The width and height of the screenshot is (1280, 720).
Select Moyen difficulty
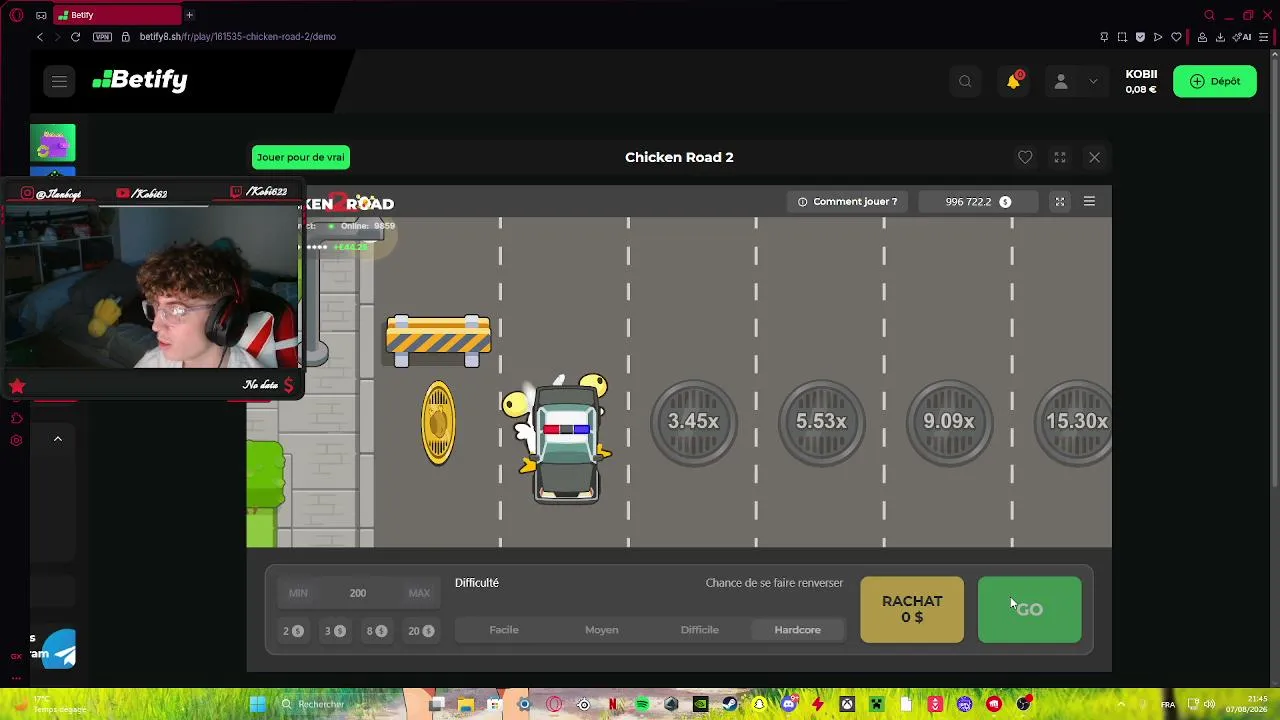click(x=602, y=630)
